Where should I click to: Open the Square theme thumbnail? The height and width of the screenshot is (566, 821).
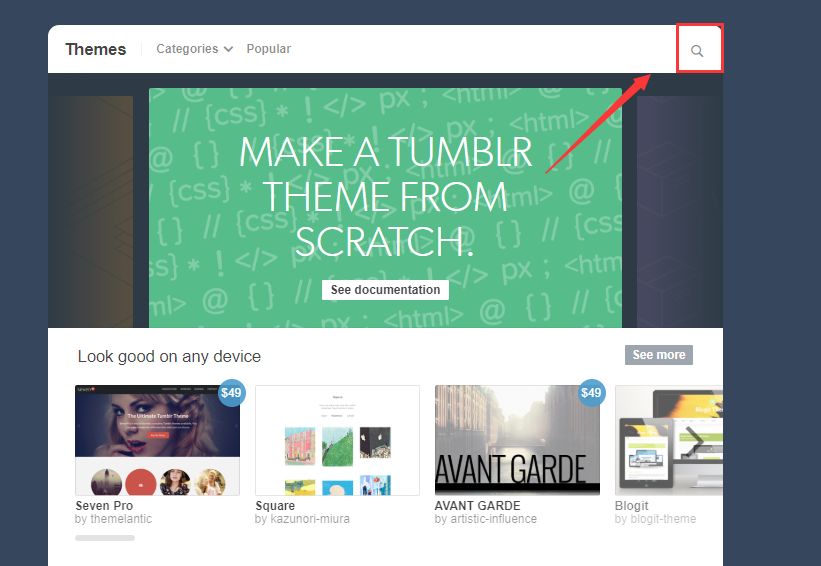coord(337,440)
